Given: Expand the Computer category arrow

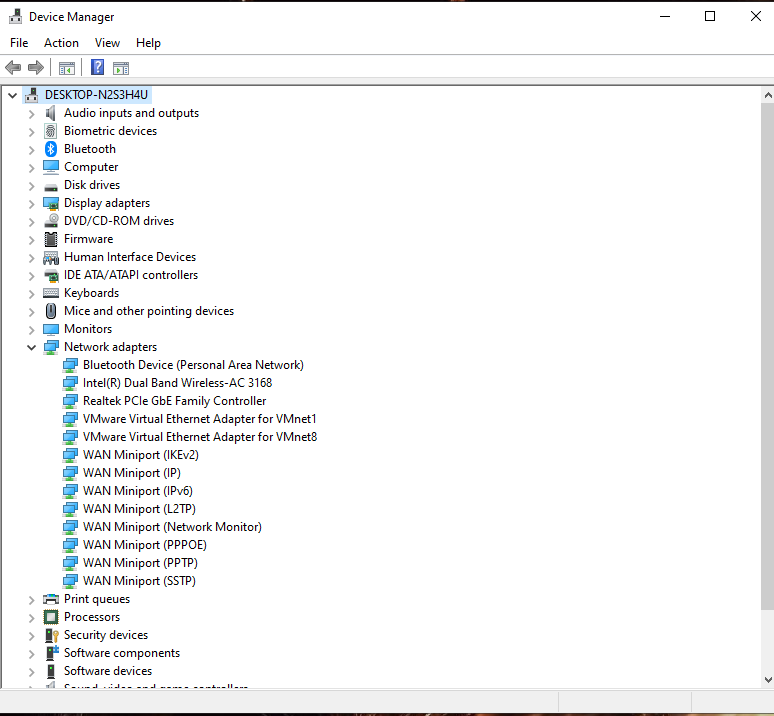Looking at the screenshot, I should (x=32, y=168).
